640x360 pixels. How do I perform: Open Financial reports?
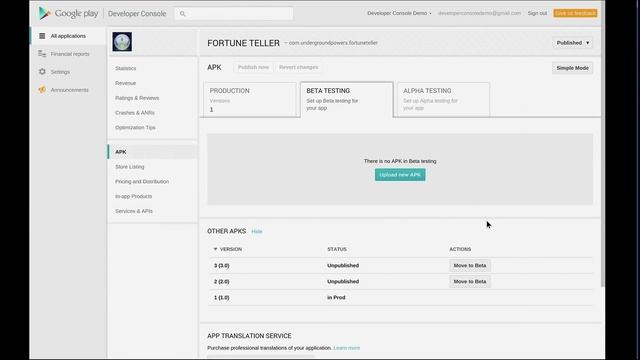pyautogui.click(x=70, y=54)
